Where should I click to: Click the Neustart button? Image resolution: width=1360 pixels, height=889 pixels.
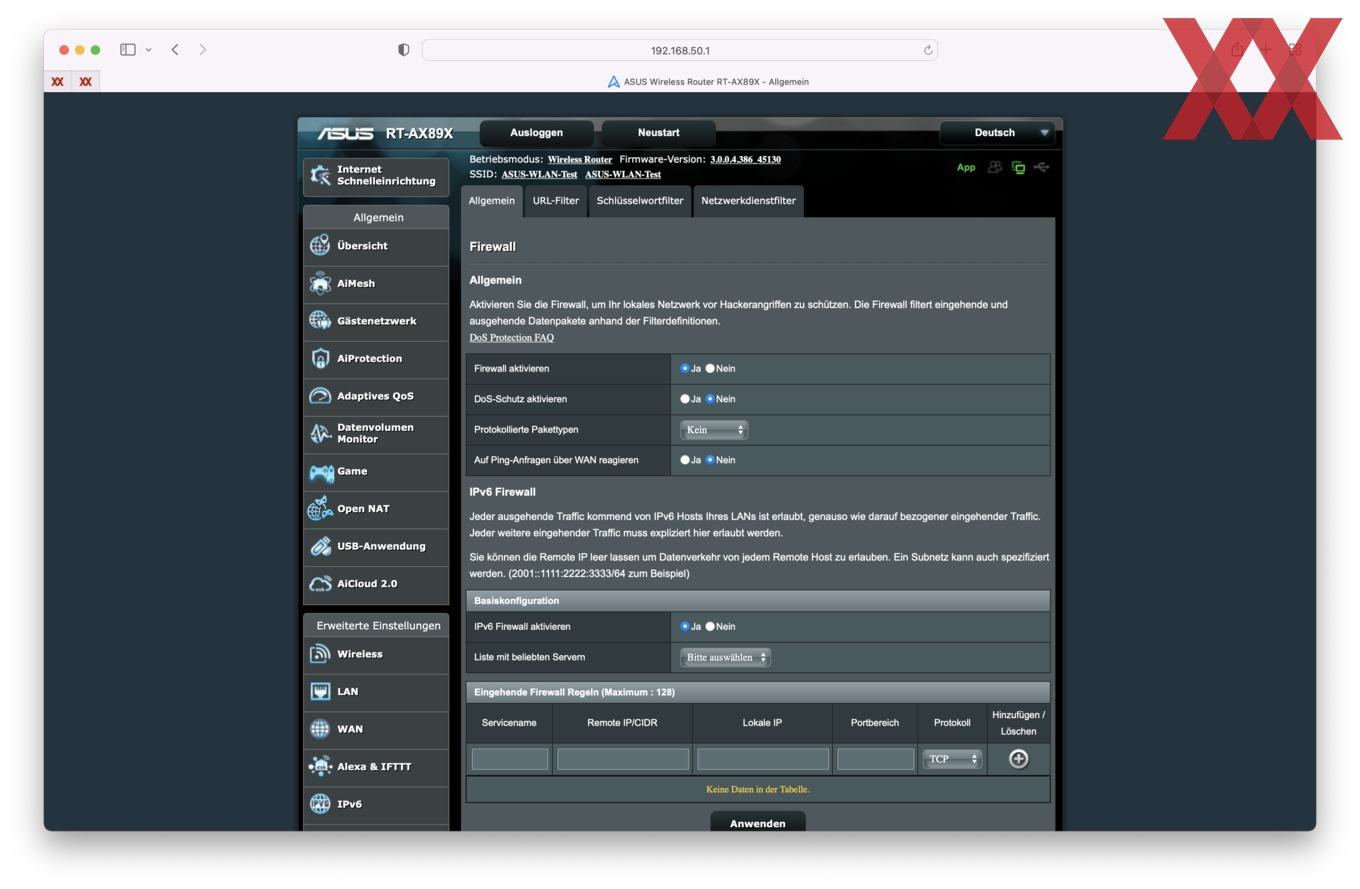[x=658, y=133]
